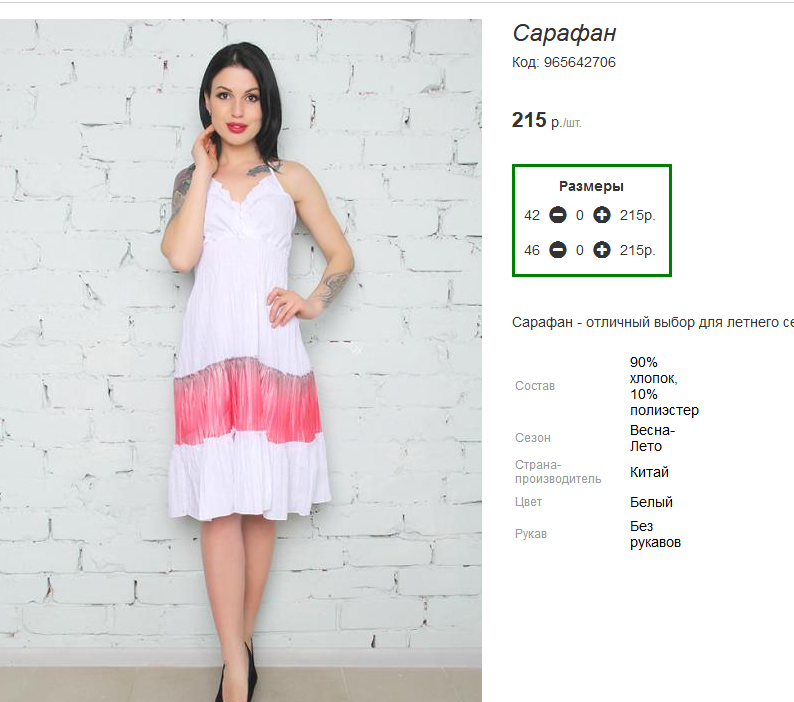
Task: Decrease quantity for size 42
Action: 558,215
